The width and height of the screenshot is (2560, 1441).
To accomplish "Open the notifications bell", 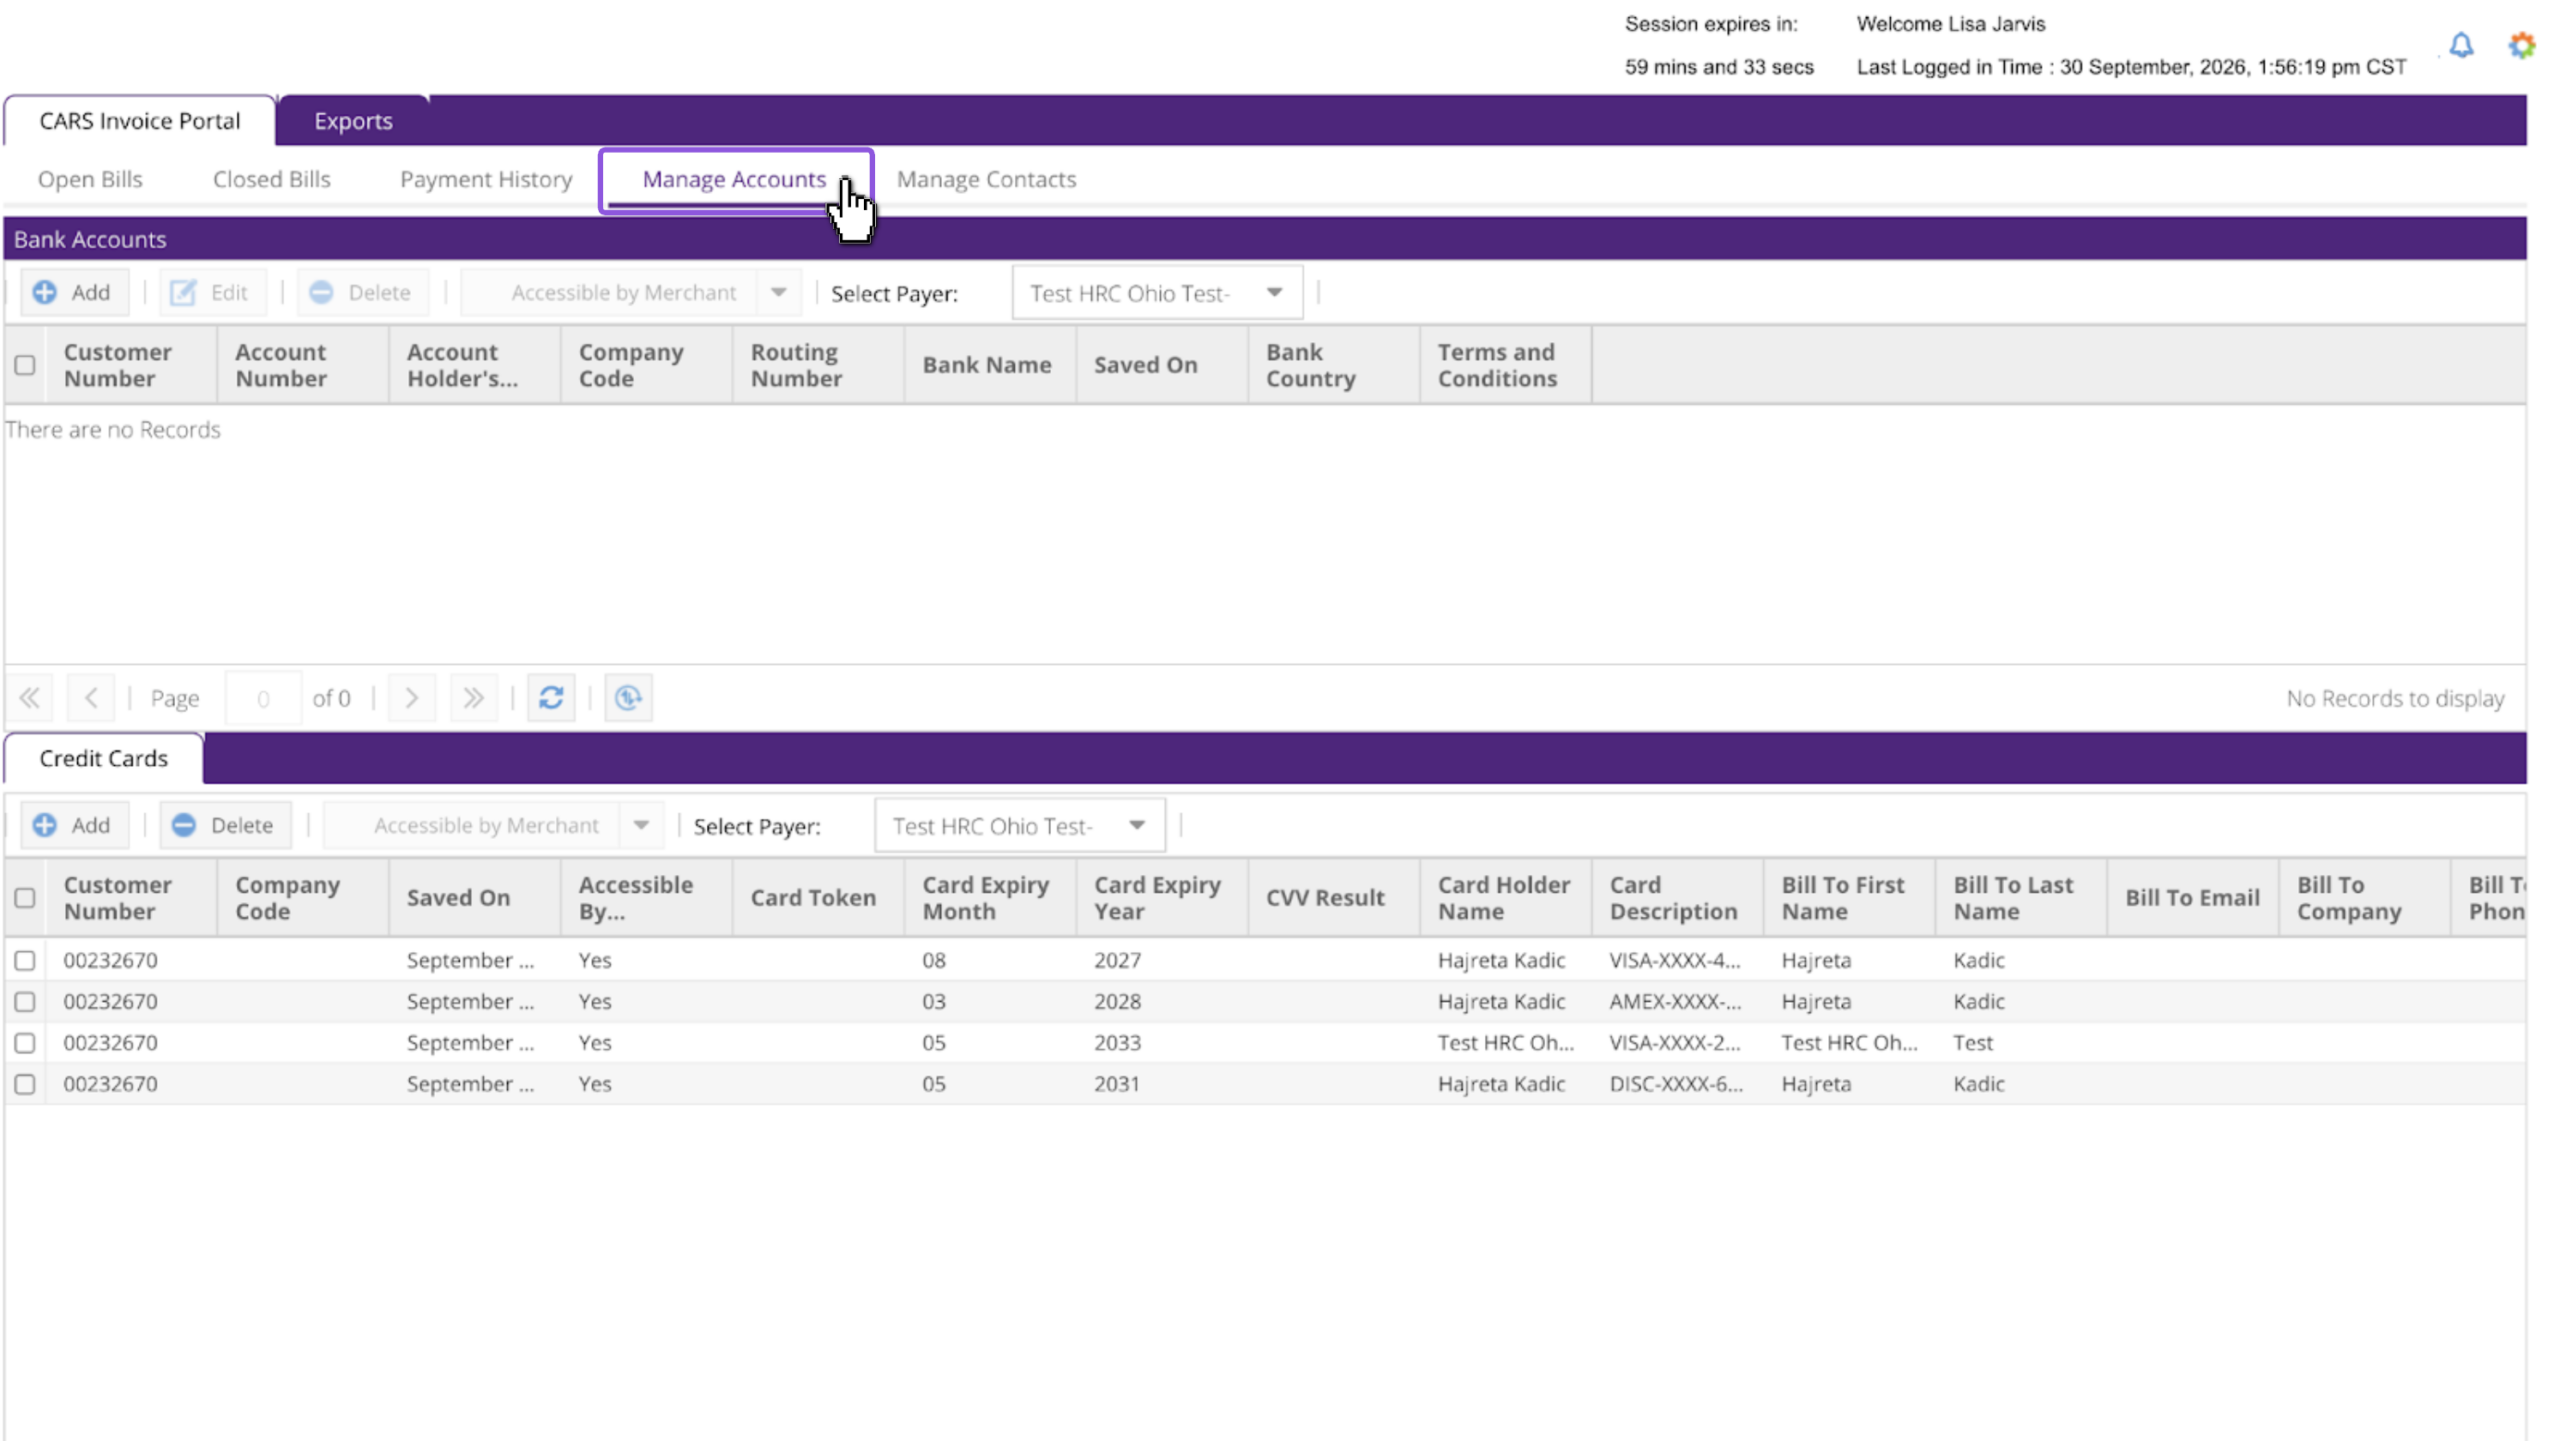I will (2461, 45).
